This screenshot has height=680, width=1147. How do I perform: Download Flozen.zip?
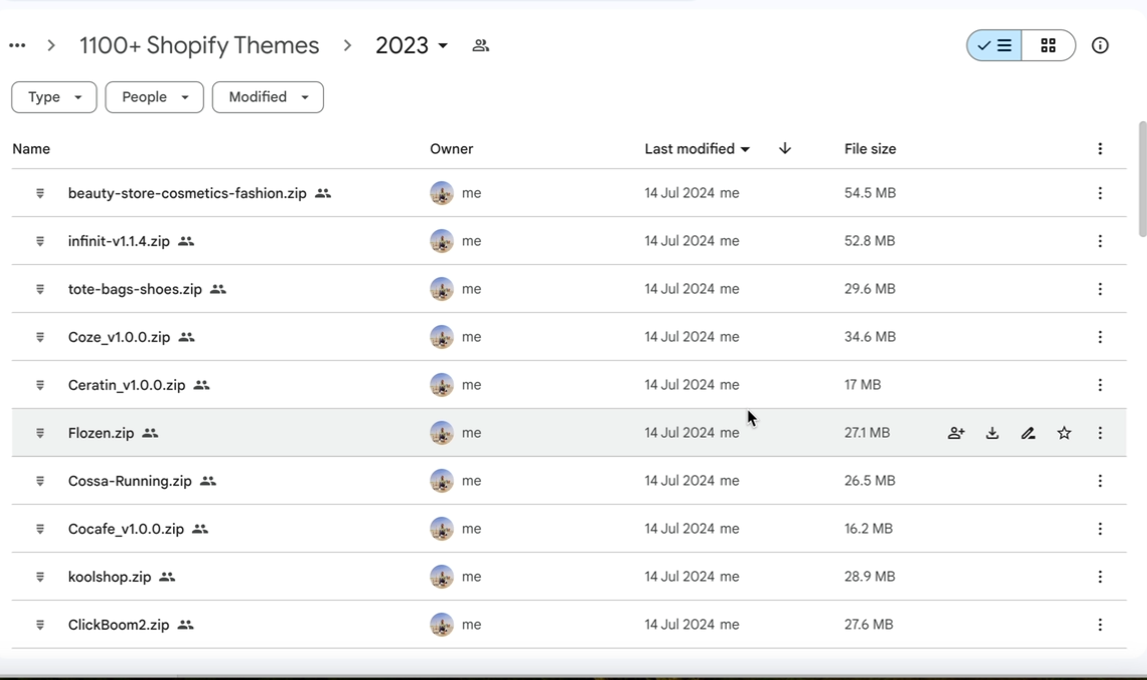pyautogui.click(x=992, y=433)
